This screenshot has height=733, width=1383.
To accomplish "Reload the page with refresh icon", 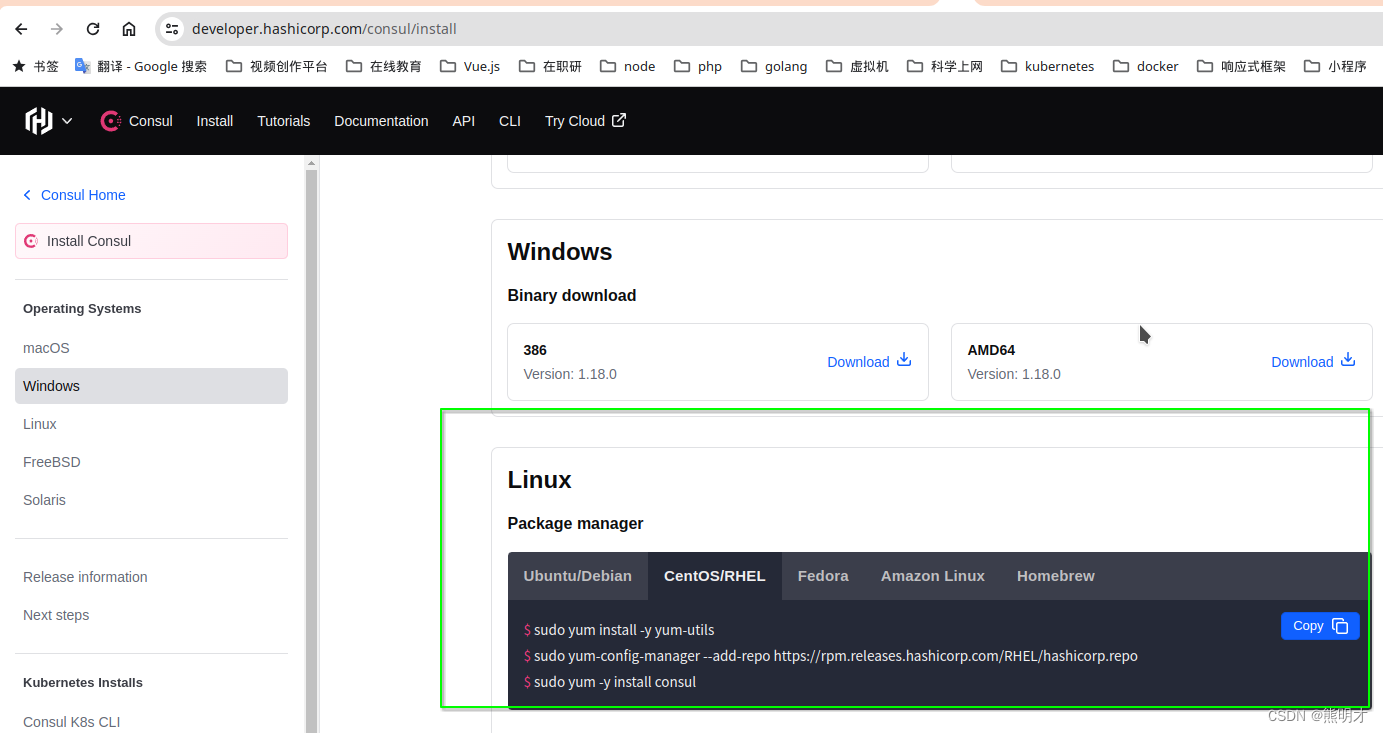I will 93,29.
